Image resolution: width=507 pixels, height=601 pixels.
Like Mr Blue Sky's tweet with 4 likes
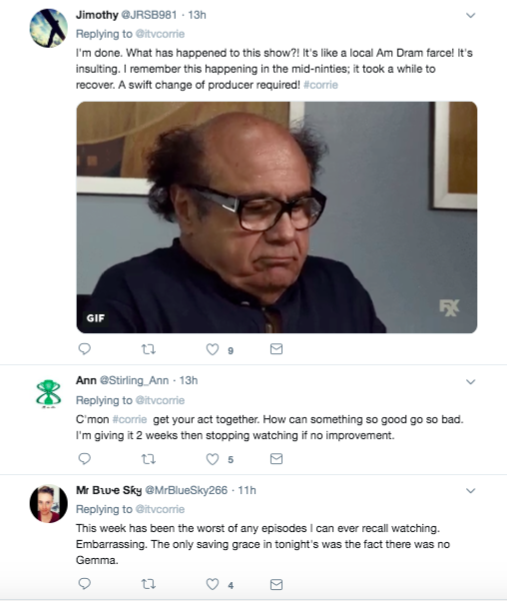pos(213,584)
